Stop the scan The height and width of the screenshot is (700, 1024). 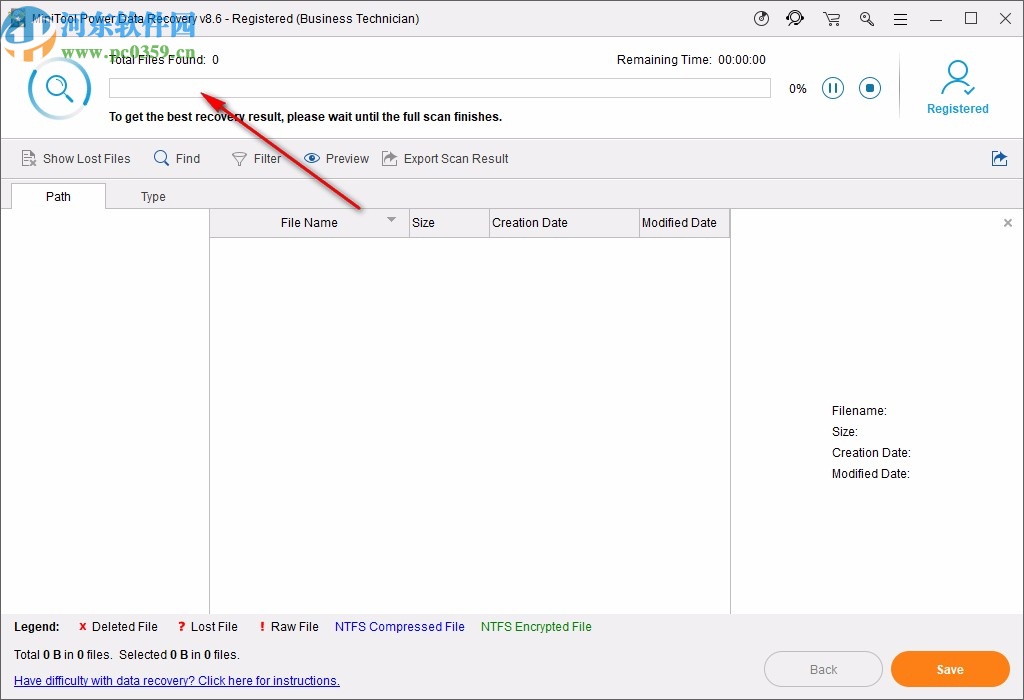tap(870, 88)
